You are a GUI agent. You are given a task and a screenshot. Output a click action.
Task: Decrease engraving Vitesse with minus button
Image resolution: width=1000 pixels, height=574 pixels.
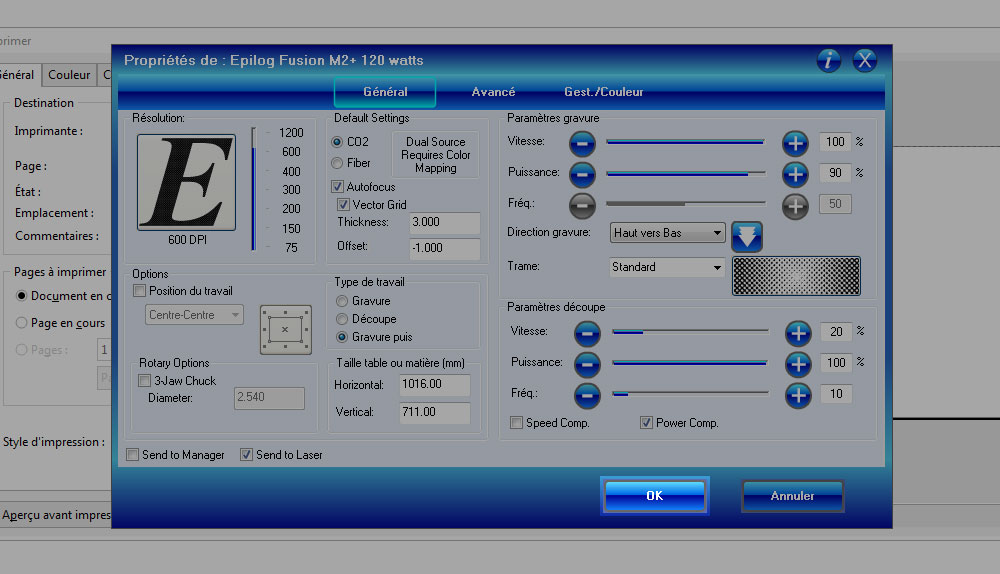[582, 144]
